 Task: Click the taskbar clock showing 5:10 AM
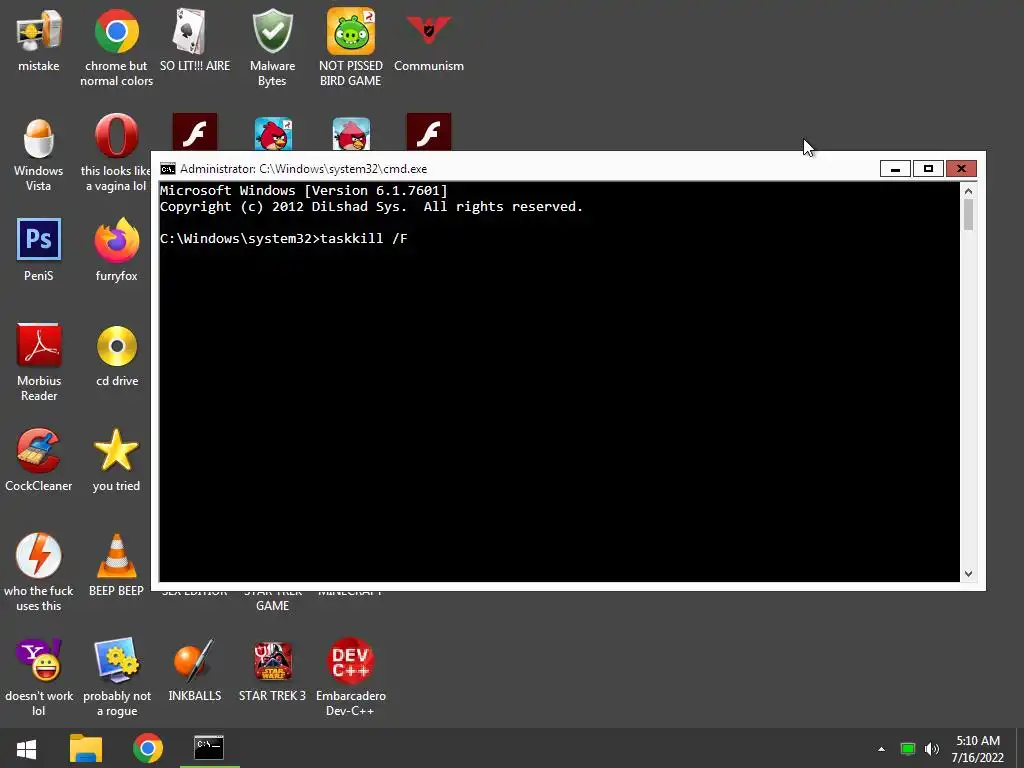(978, 749)
